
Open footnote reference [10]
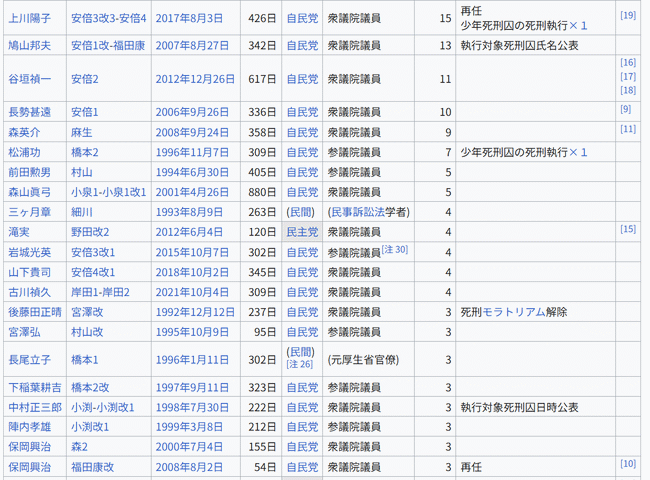click(628, 464)
